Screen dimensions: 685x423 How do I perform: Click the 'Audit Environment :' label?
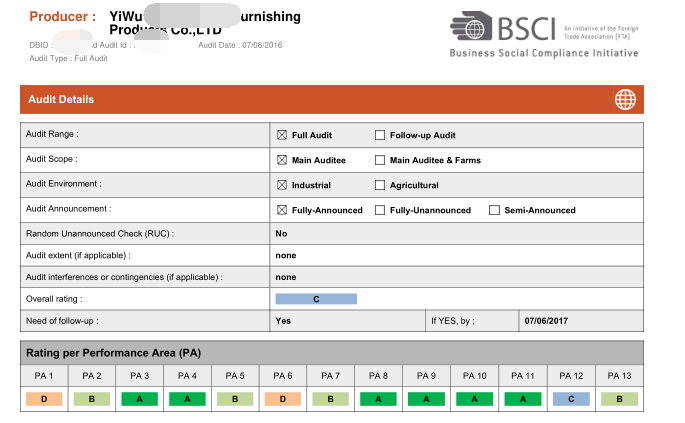[x=64, y=184]
